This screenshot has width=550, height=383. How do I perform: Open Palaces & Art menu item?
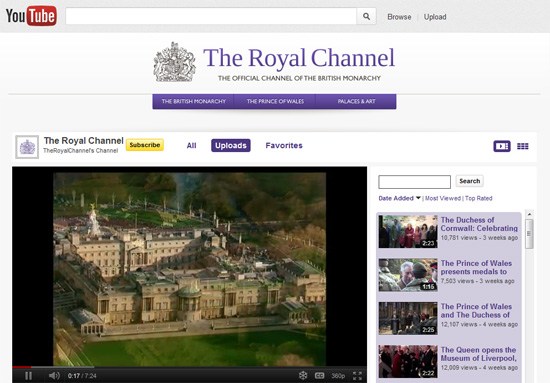tap(356, 101)
